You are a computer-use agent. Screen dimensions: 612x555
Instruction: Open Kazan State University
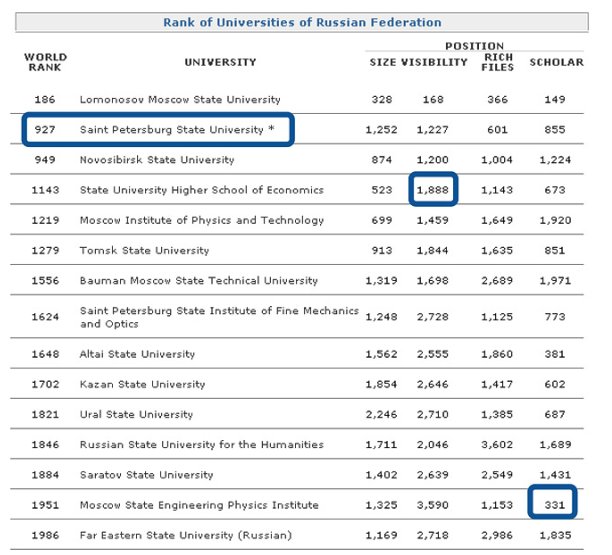pyautogui.click(x=143, y=384)
